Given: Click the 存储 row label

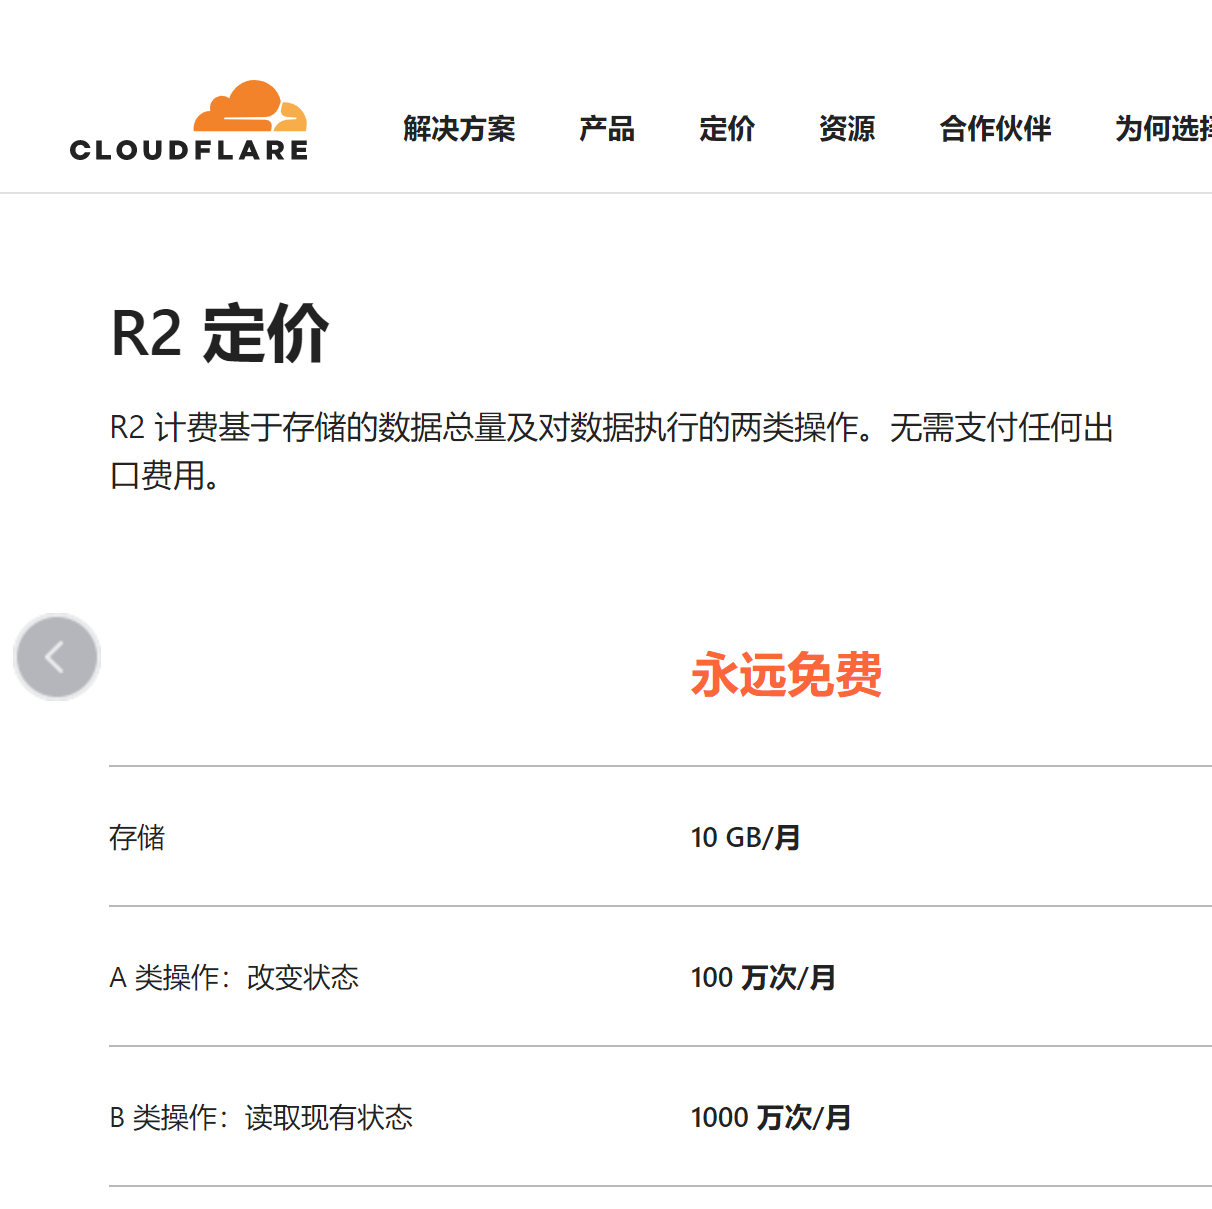Looking at the screenshot, I should point(137,837).
